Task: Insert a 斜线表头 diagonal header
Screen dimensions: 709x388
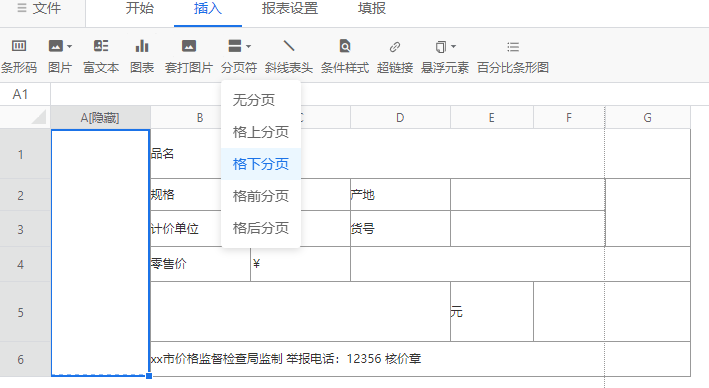Action: (288, 57)
